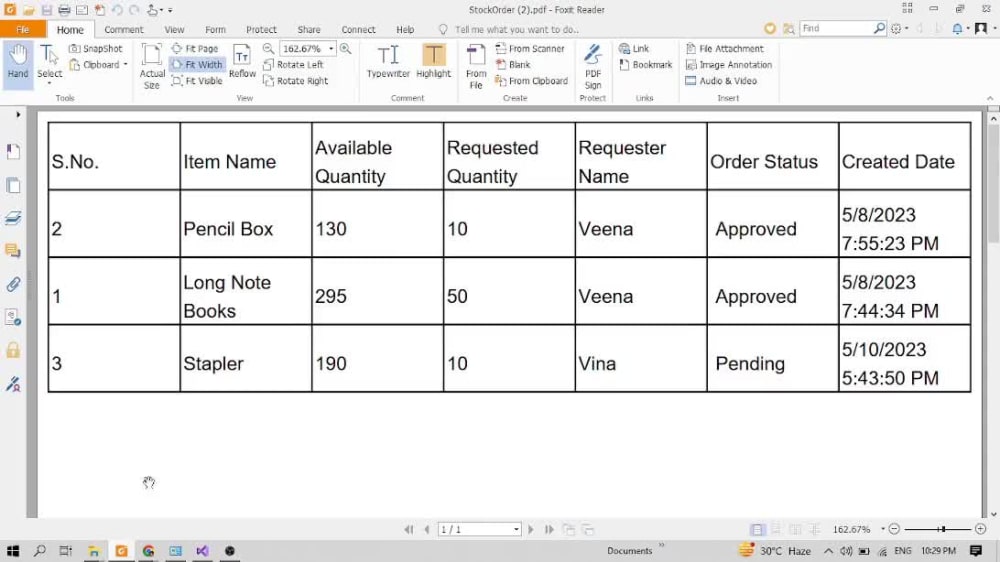Open the status bar zoom percent dropdown
Image resolution: width=1000 pixels, height=562 pixels.
coord(883,529)
